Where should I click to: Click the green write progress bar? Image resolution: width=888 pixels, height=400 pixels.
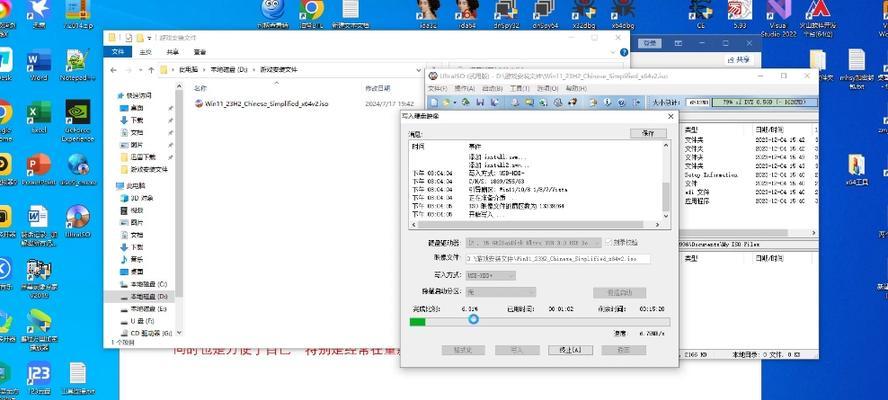(539, 322)
